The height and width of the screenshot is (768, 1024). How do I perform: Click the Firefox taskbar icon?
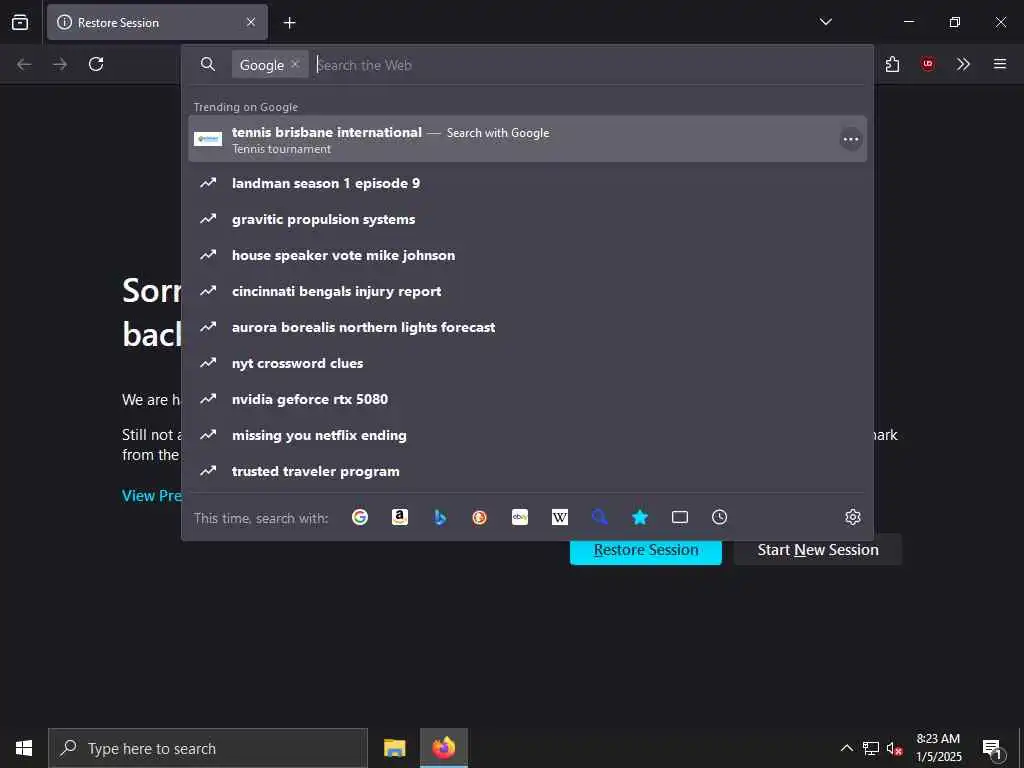point(443,748)
